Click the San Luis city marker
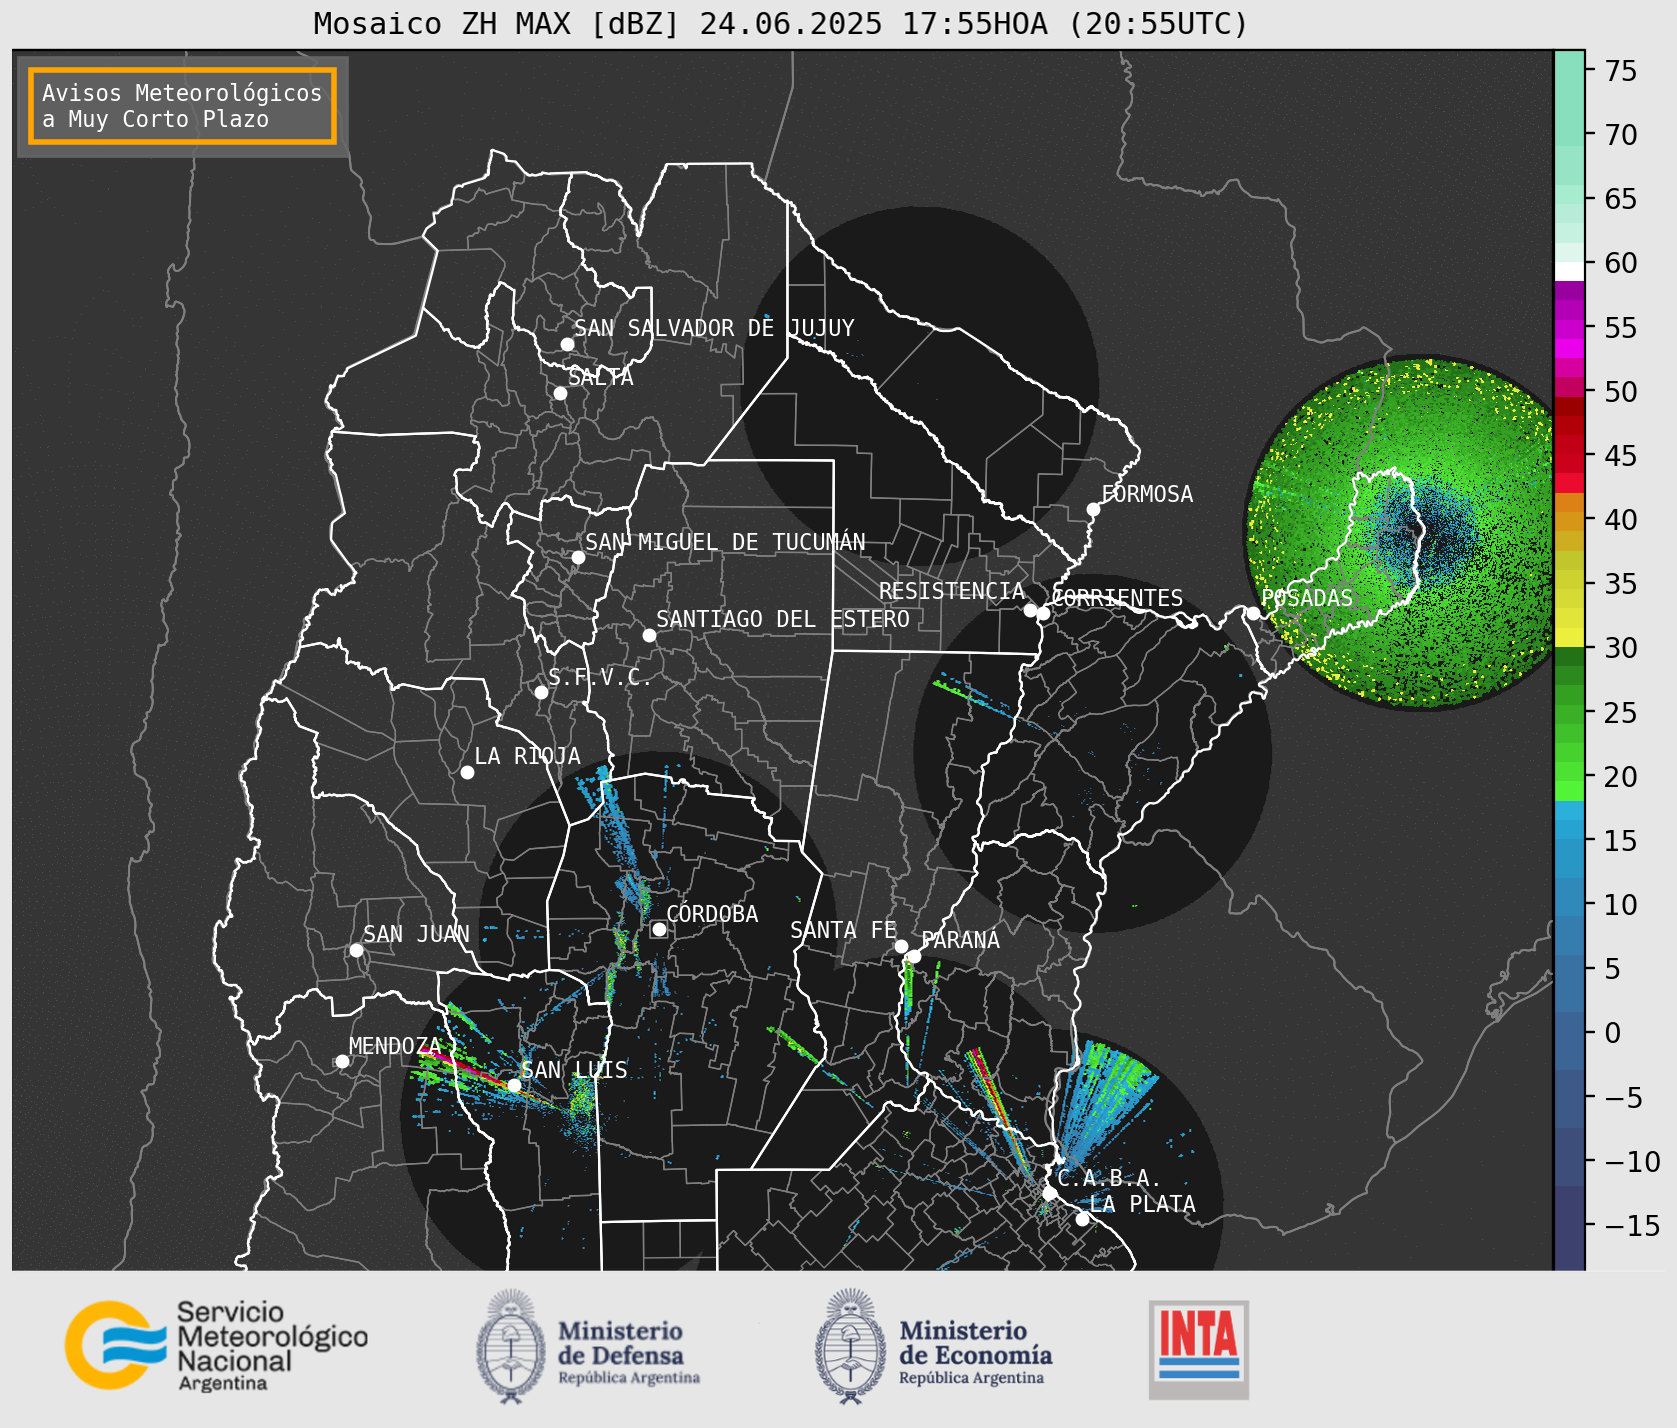 pos(514,1085)
